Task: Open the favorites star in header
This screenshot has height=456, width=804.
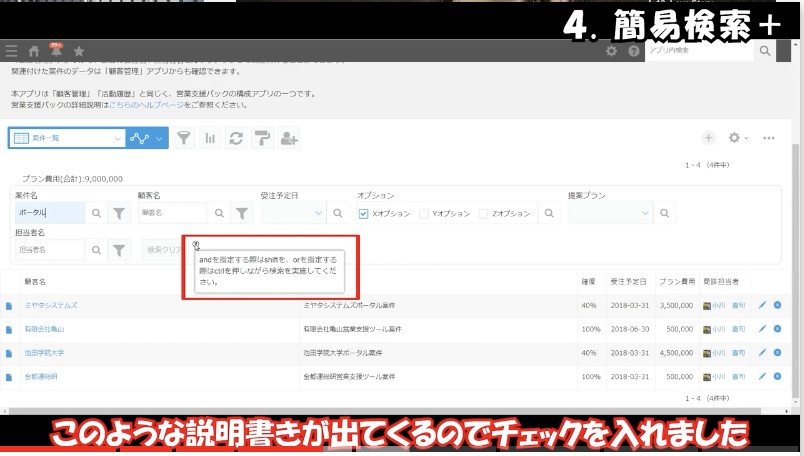Action: pos(79,51)
